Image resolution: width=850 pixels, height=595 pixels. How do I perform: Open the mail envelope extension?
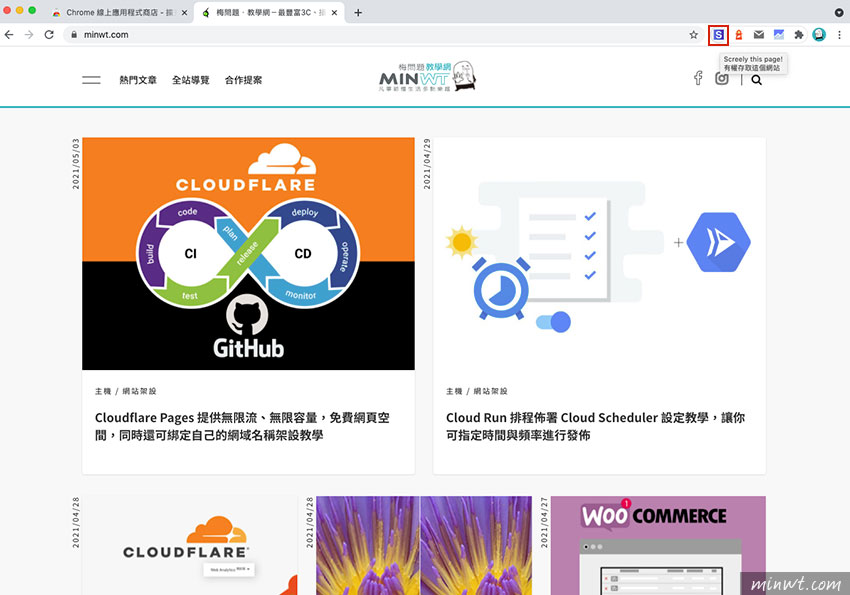(x=758, y=35)
